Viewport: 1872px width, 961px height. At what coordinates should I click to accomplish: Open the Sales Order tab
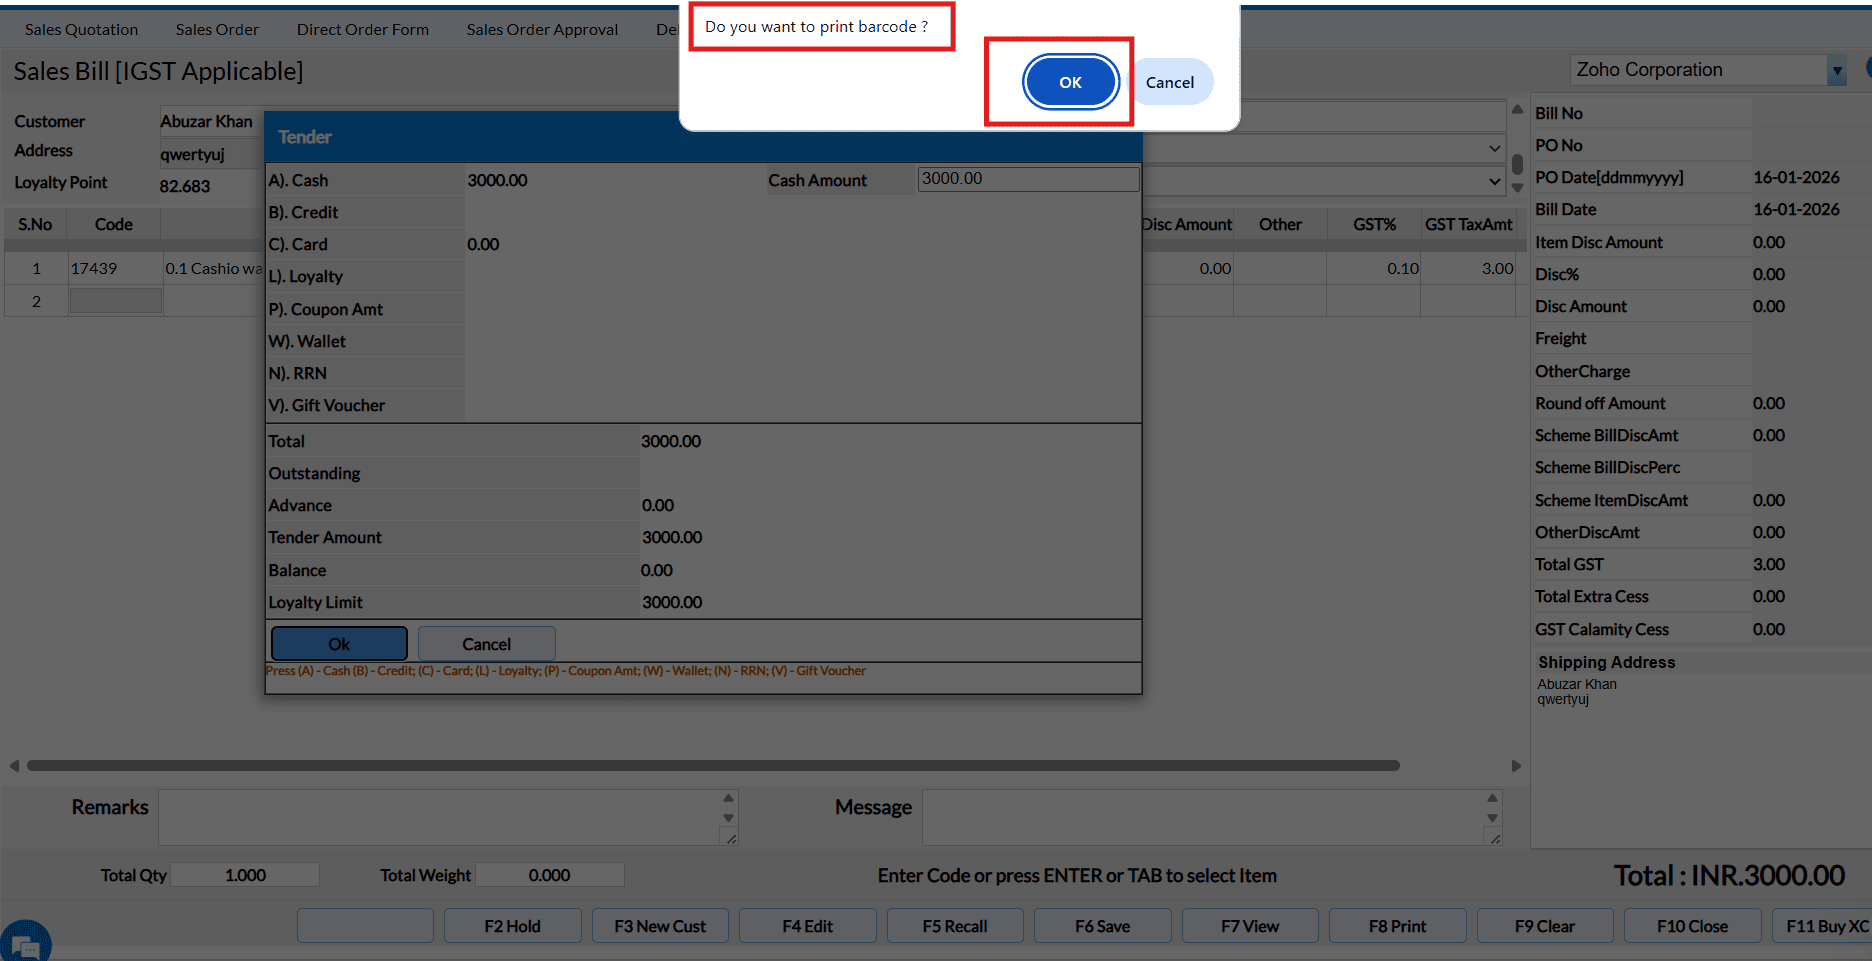click(x=217, y=30)
